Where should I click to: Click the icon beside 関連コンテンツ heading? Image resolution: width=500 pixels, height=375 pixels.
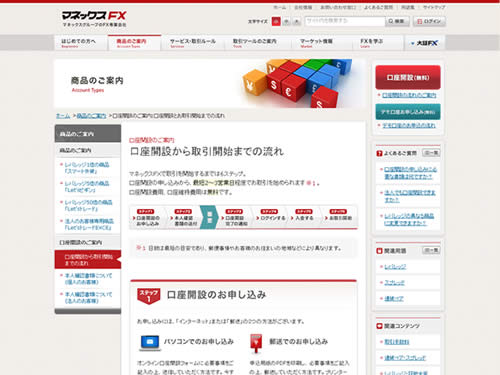coord(379,326)
